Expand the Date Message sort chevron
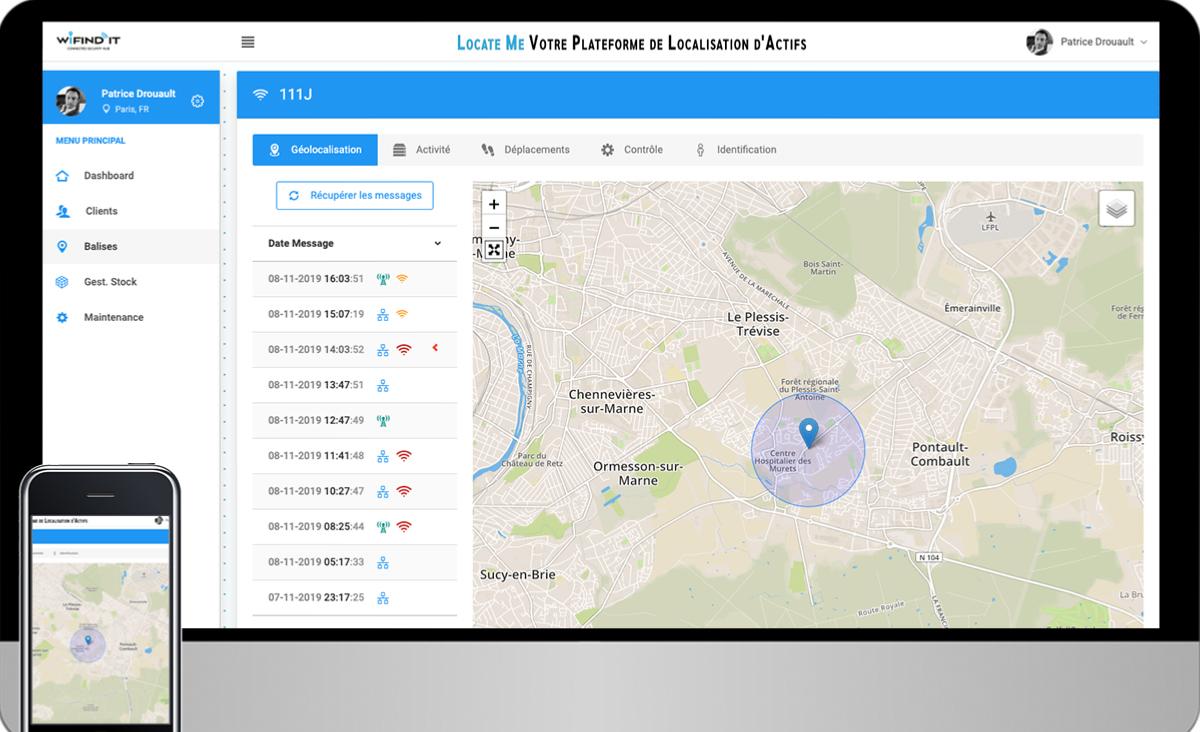Viewport: 1200px width, 732px height. [x=437, y=243]
